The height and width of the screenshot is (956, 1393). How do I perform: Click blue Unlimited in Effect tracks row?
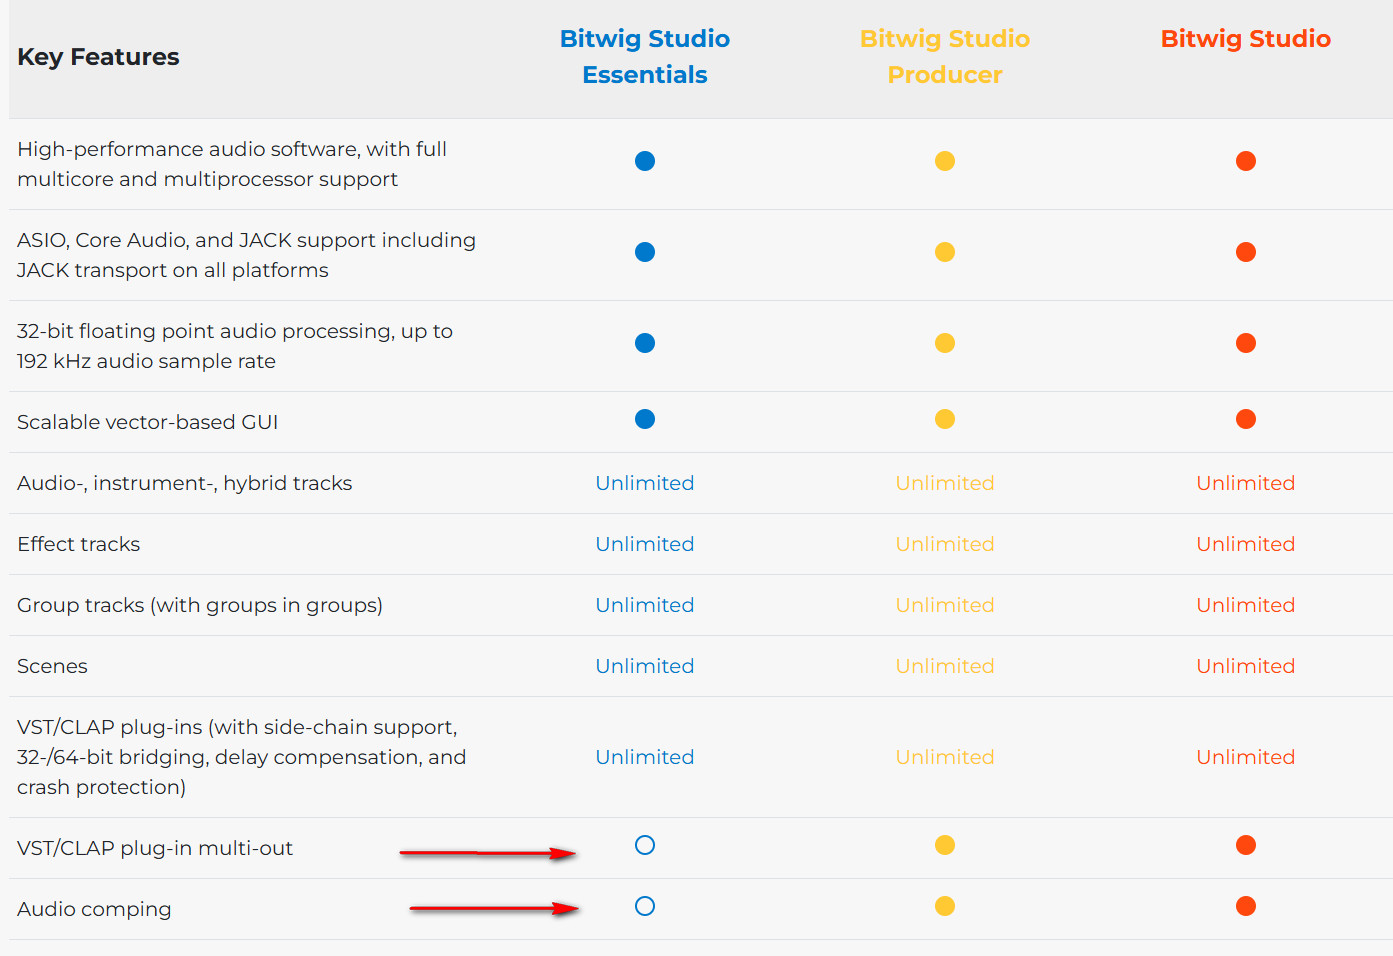pyautogui.click(x=645, y=544)
